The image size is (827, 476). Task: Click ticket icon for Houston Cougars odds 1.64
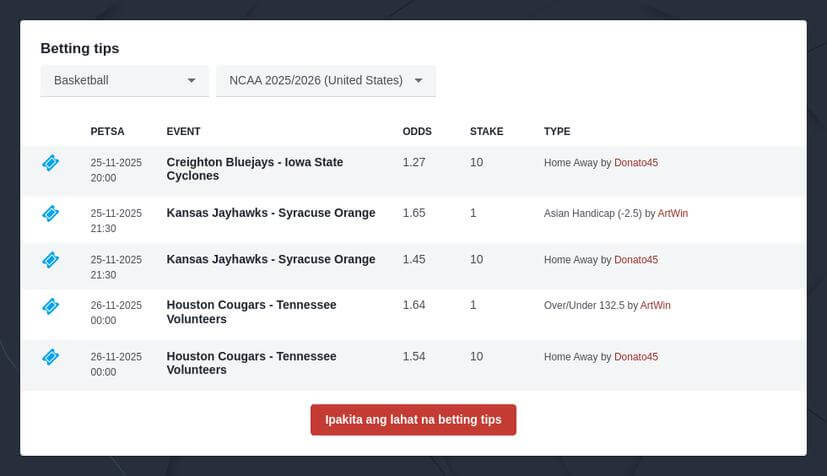coord(50,306)
